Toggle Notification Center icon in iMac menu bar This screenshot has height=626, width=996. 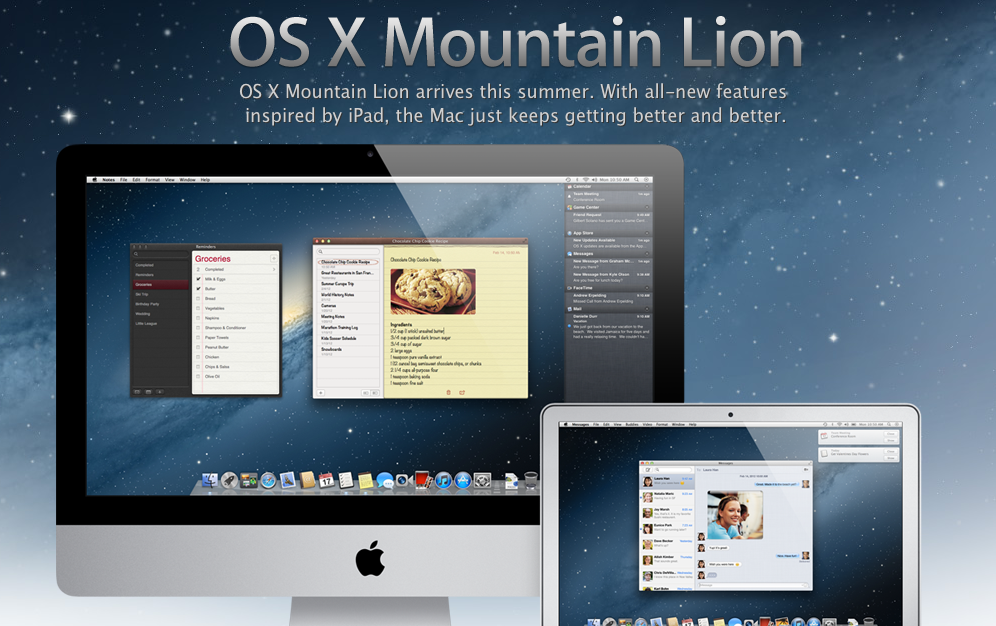(x=647, y=180)
